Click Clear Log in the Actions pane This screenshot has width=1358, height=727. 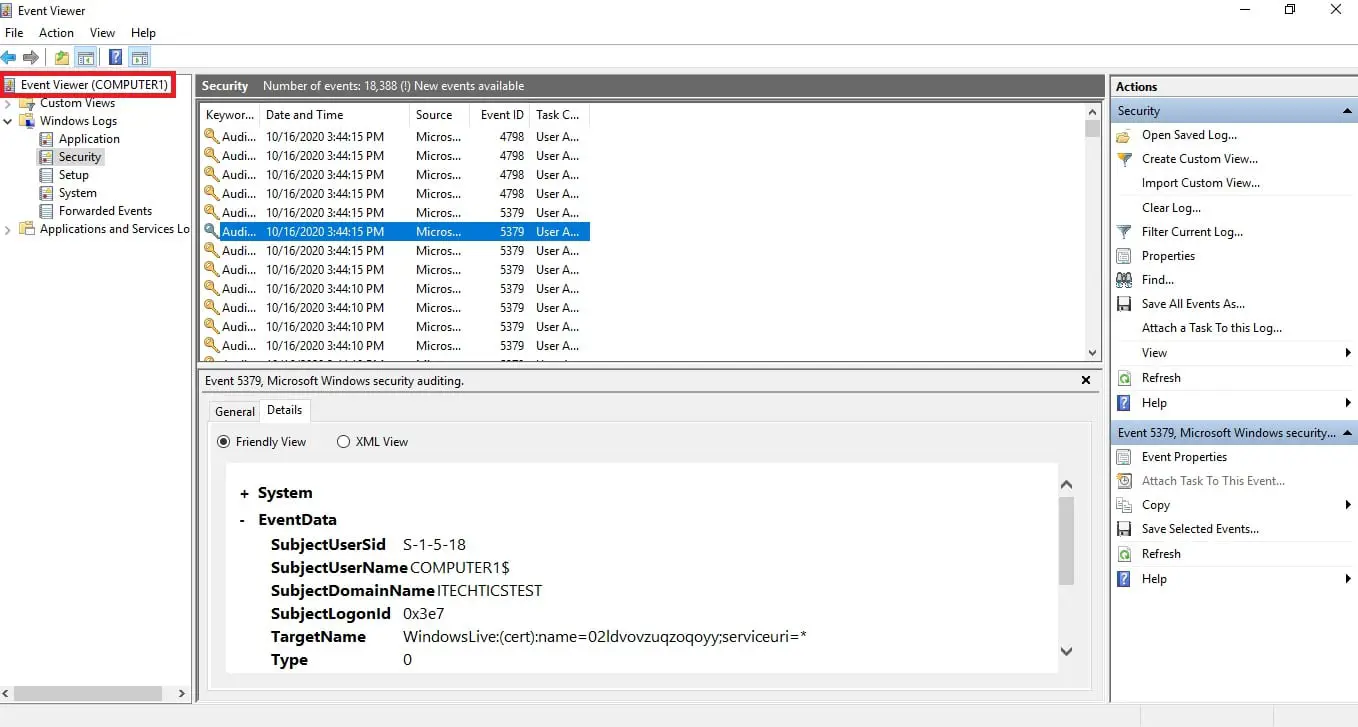pos(1172,207)
